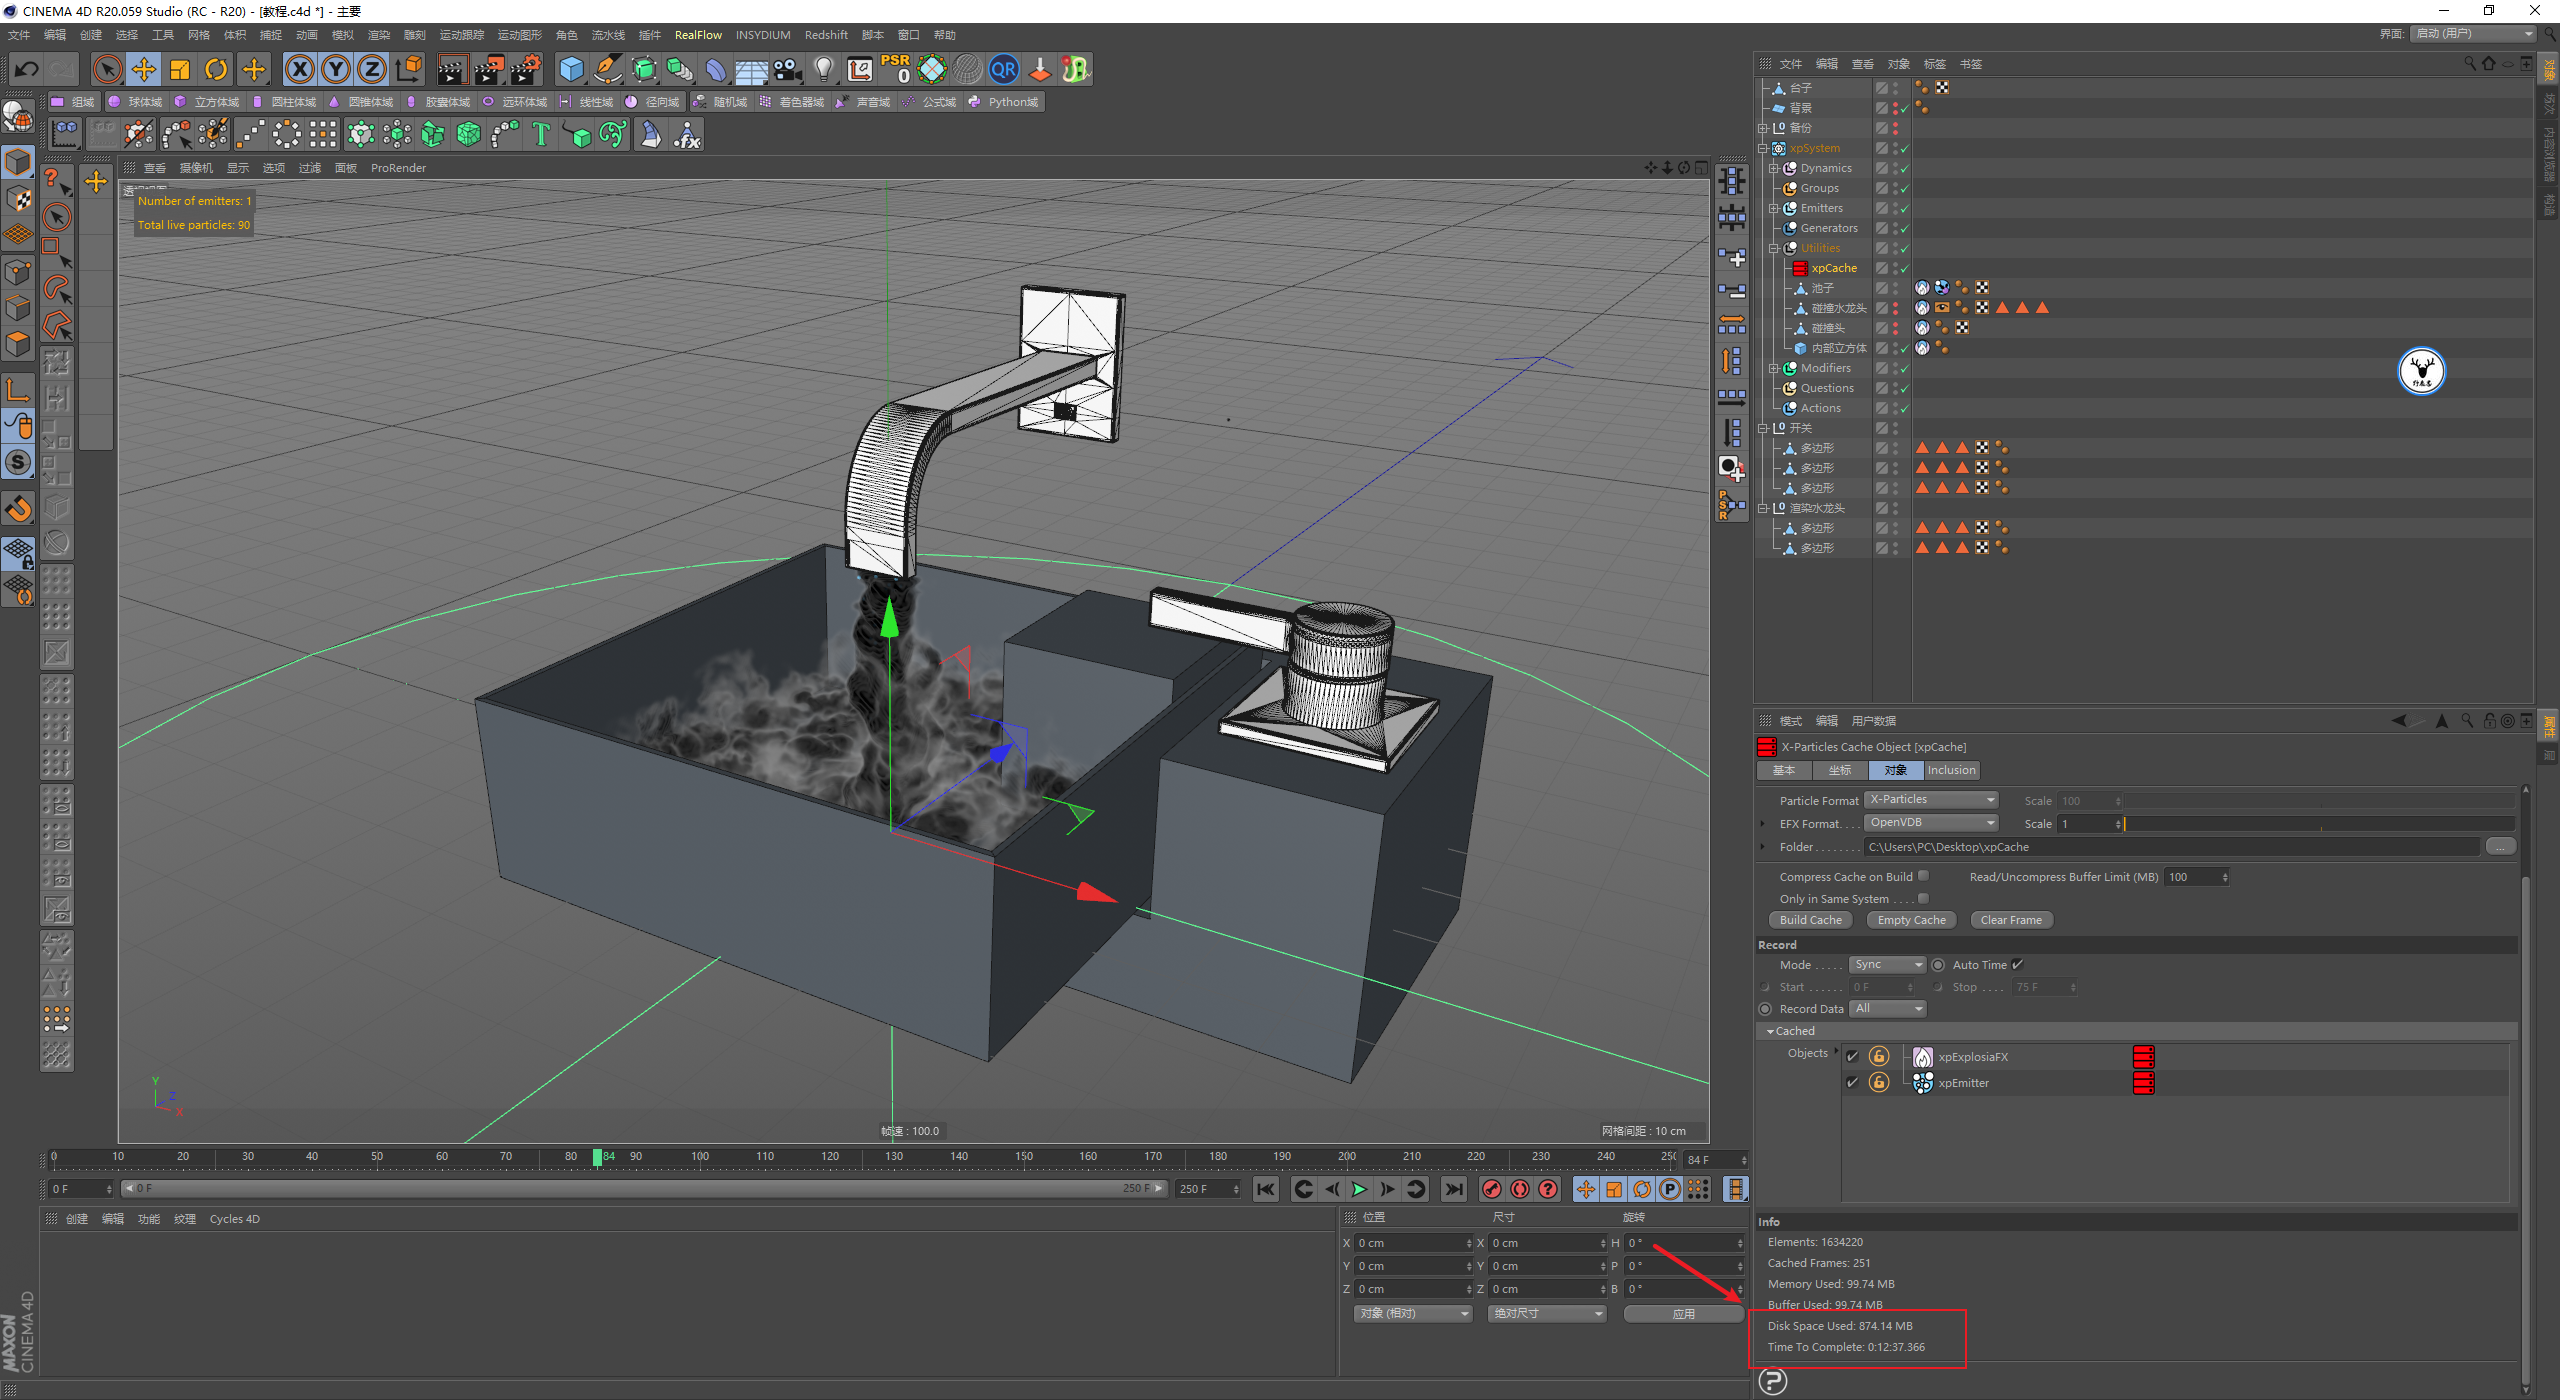Viewport: 2560px width, 1400px height.
Task: Click the Light bulb object icon
Action: coord(823,69)
